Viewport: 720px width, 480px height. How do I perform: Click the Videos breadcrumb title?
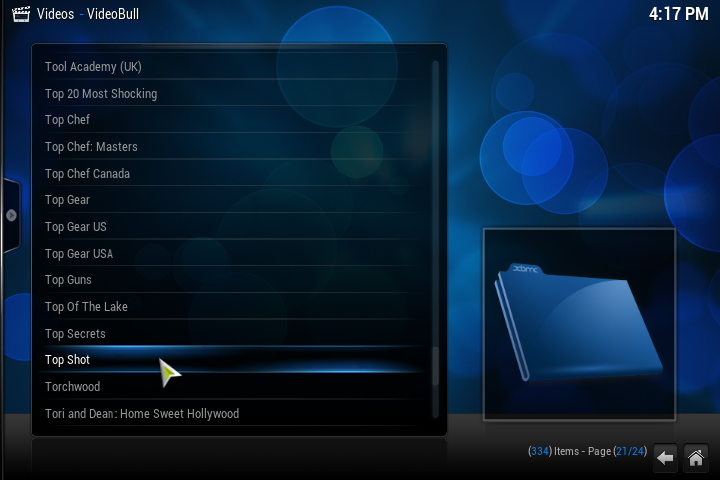coord(56,14)
